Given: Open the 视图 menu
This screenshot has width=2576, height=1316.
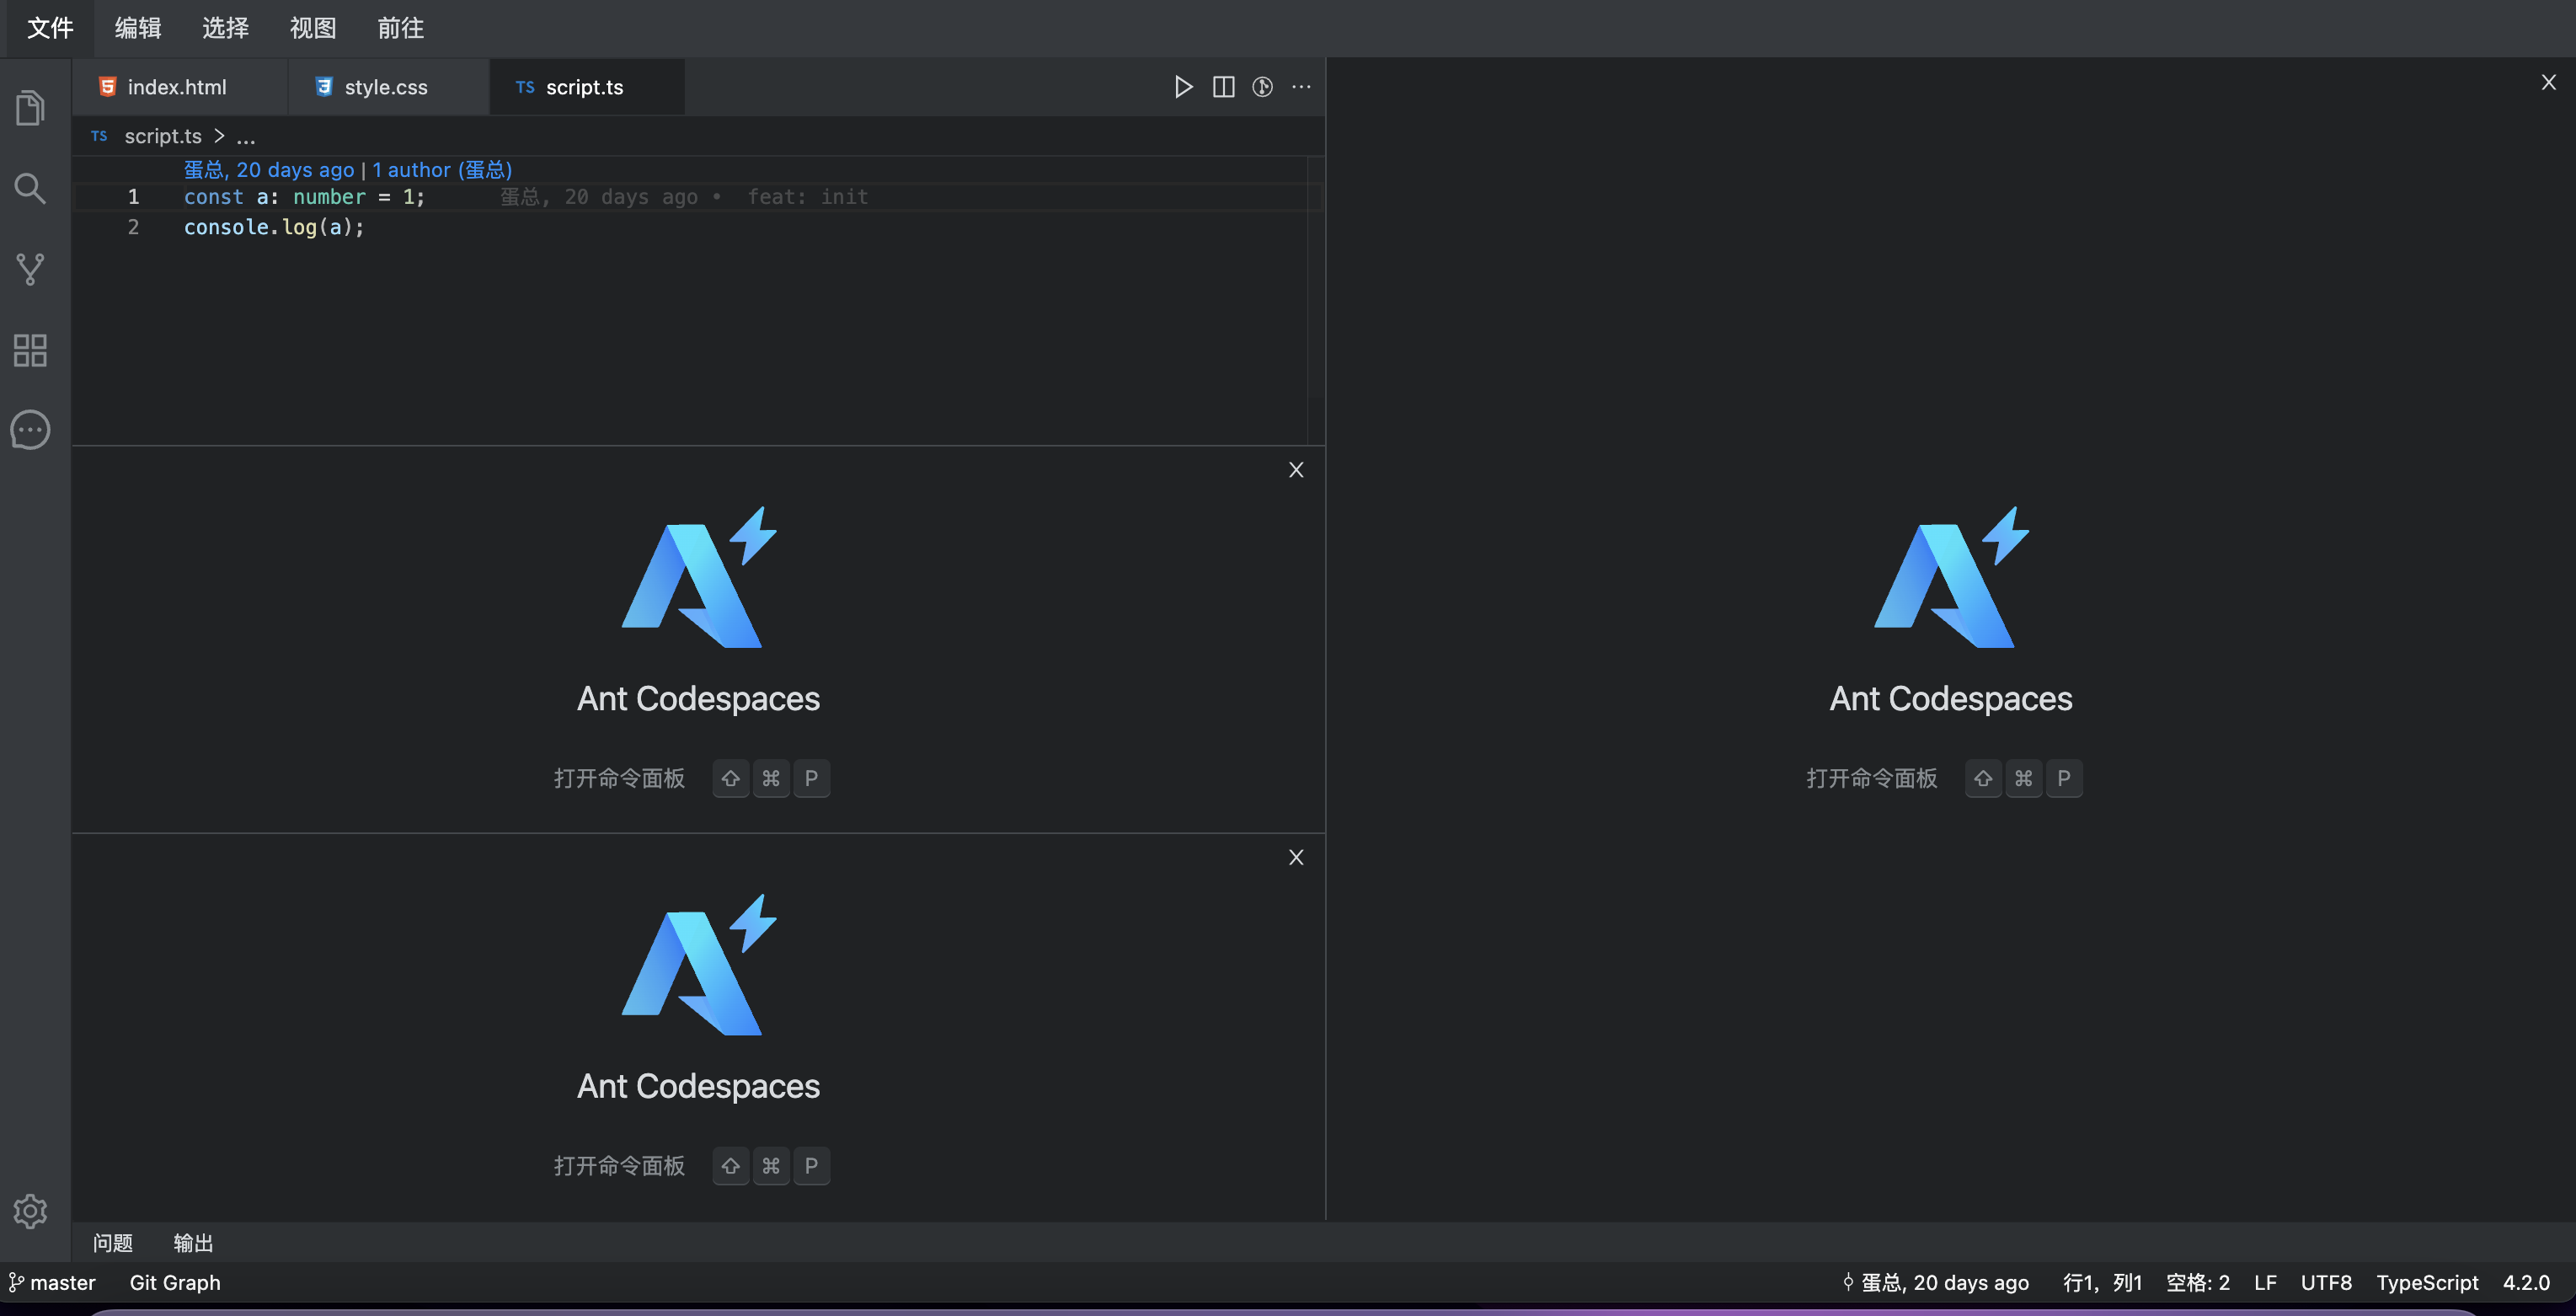Looking at the screenshot, I should point(313,28).
